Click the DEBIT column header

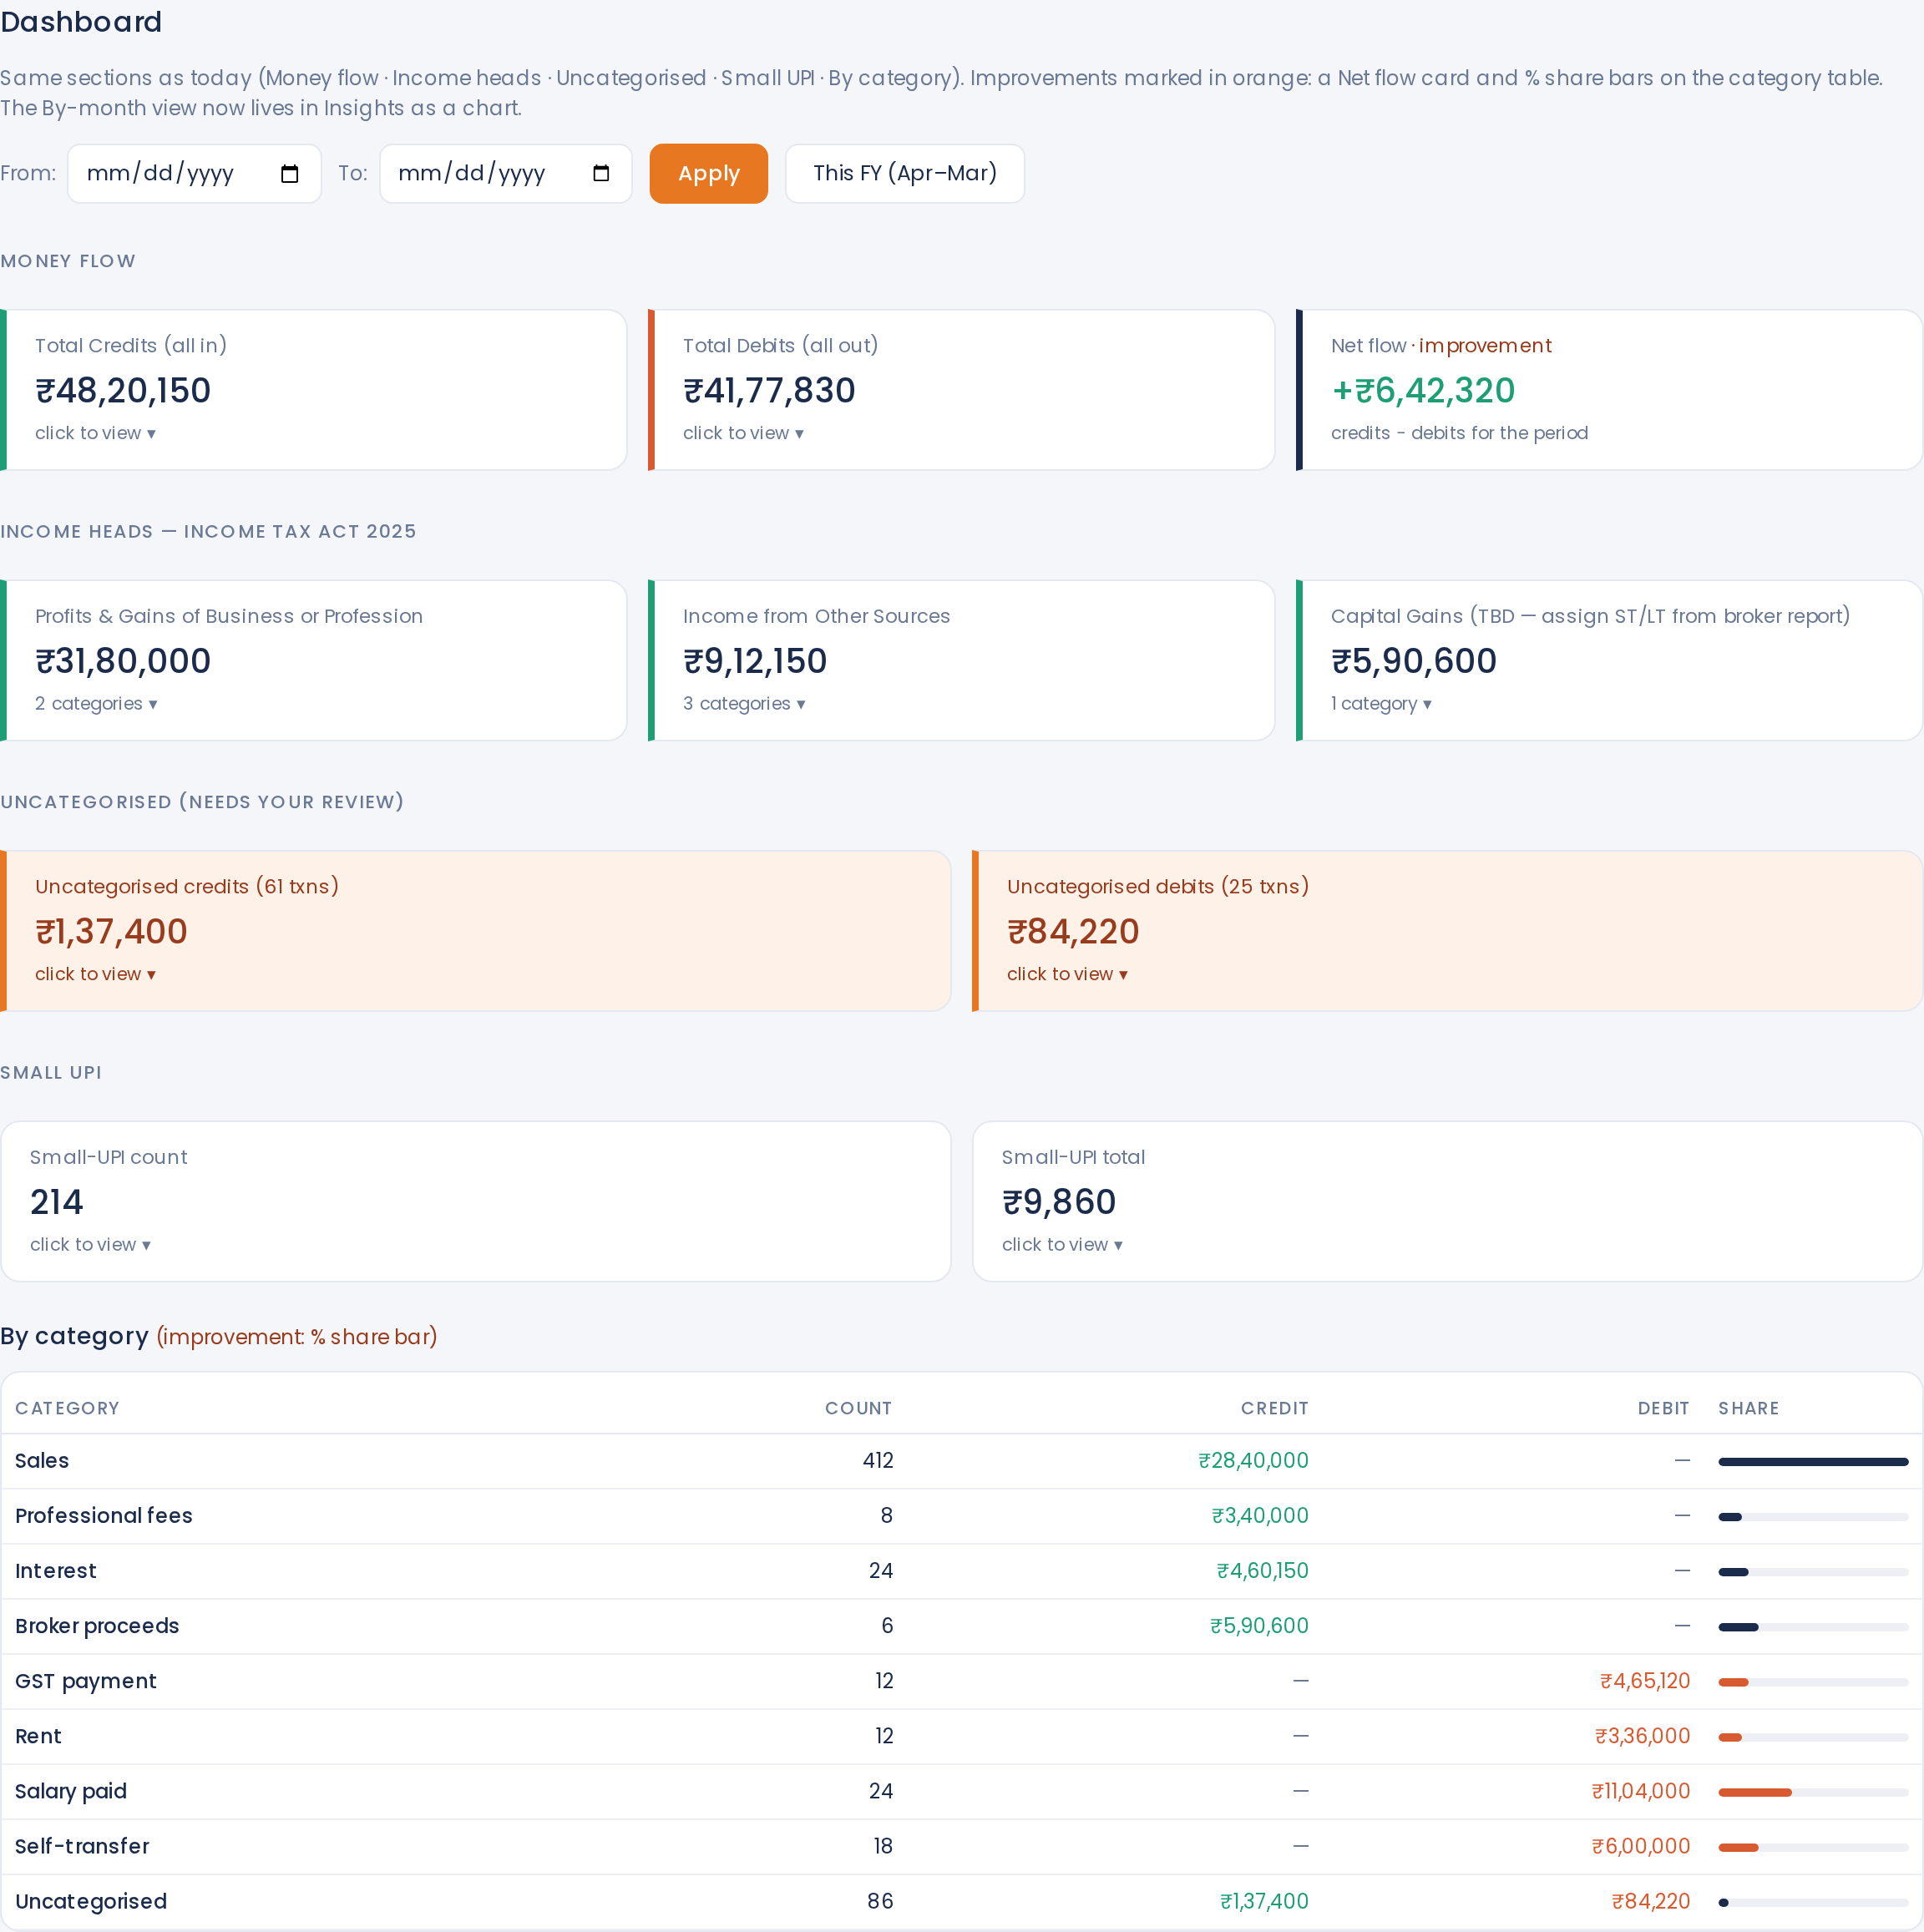(1664, 1409)
